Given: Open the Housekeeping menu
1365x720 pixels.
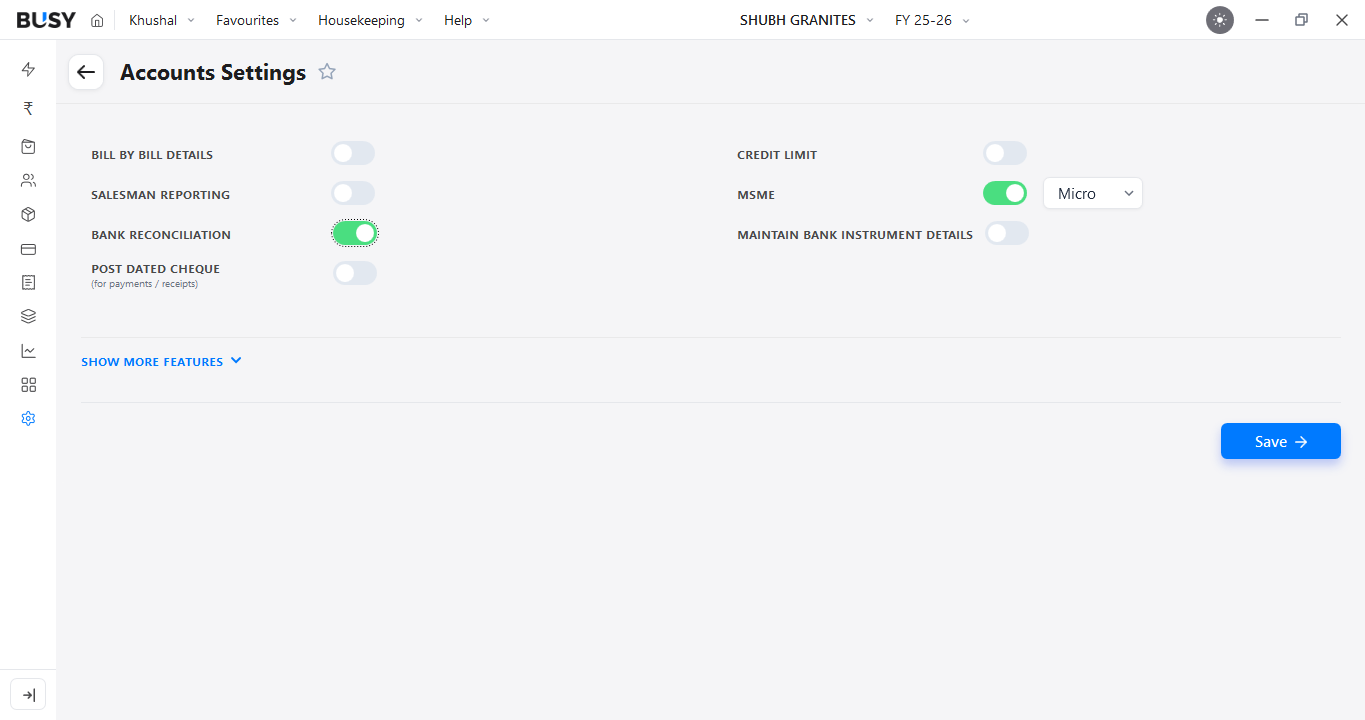Looking at the screenshot, I should (x=370, y=20).
